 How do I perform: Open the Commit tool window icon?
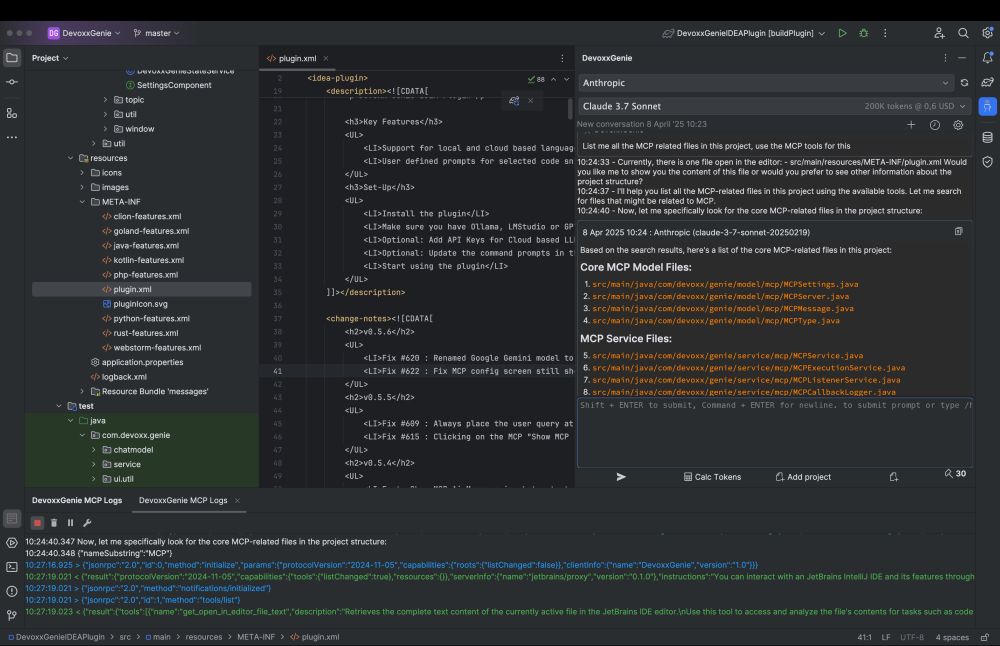point(12,82)
